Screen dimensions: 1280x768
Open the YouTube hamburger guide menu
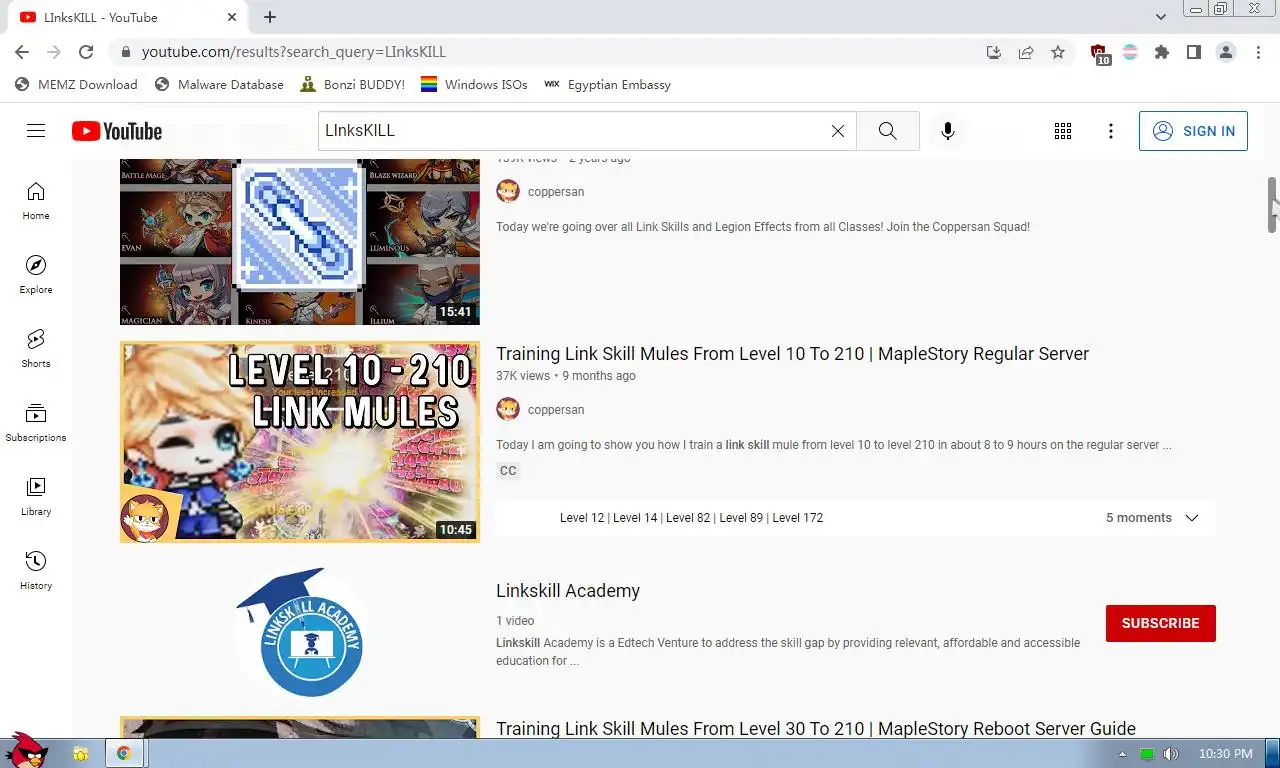pos(36,131)
